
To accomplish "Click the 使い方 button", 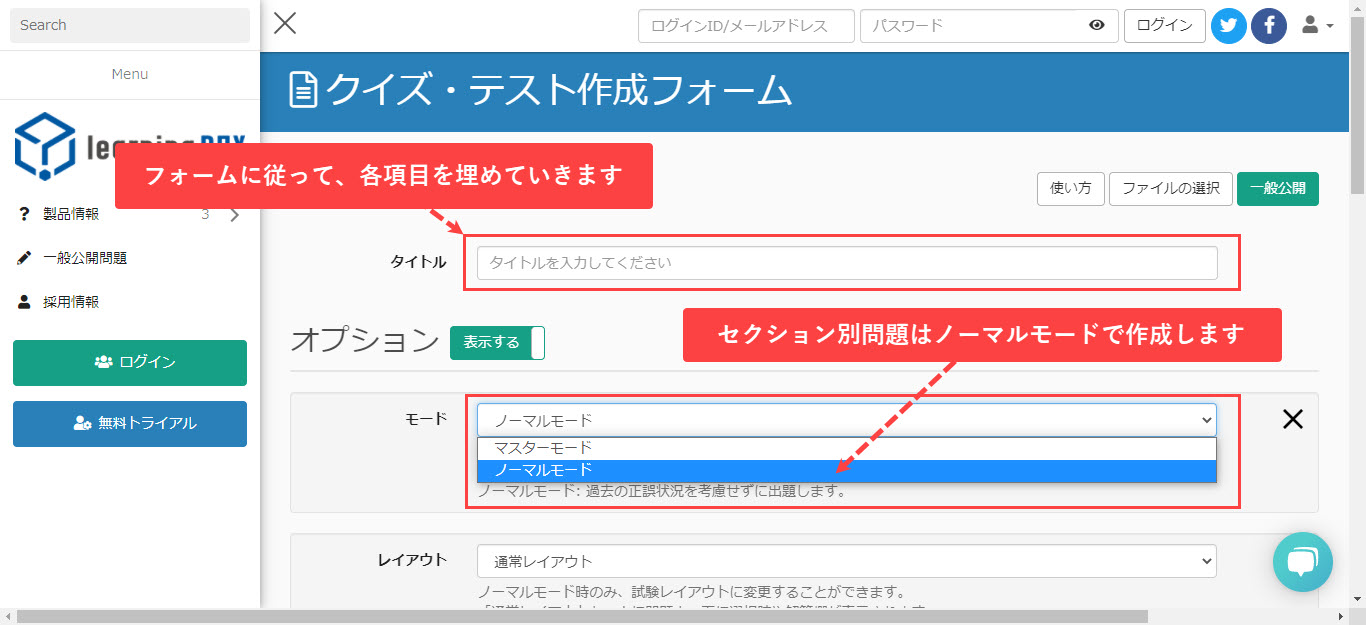I will click(1070, 188).
